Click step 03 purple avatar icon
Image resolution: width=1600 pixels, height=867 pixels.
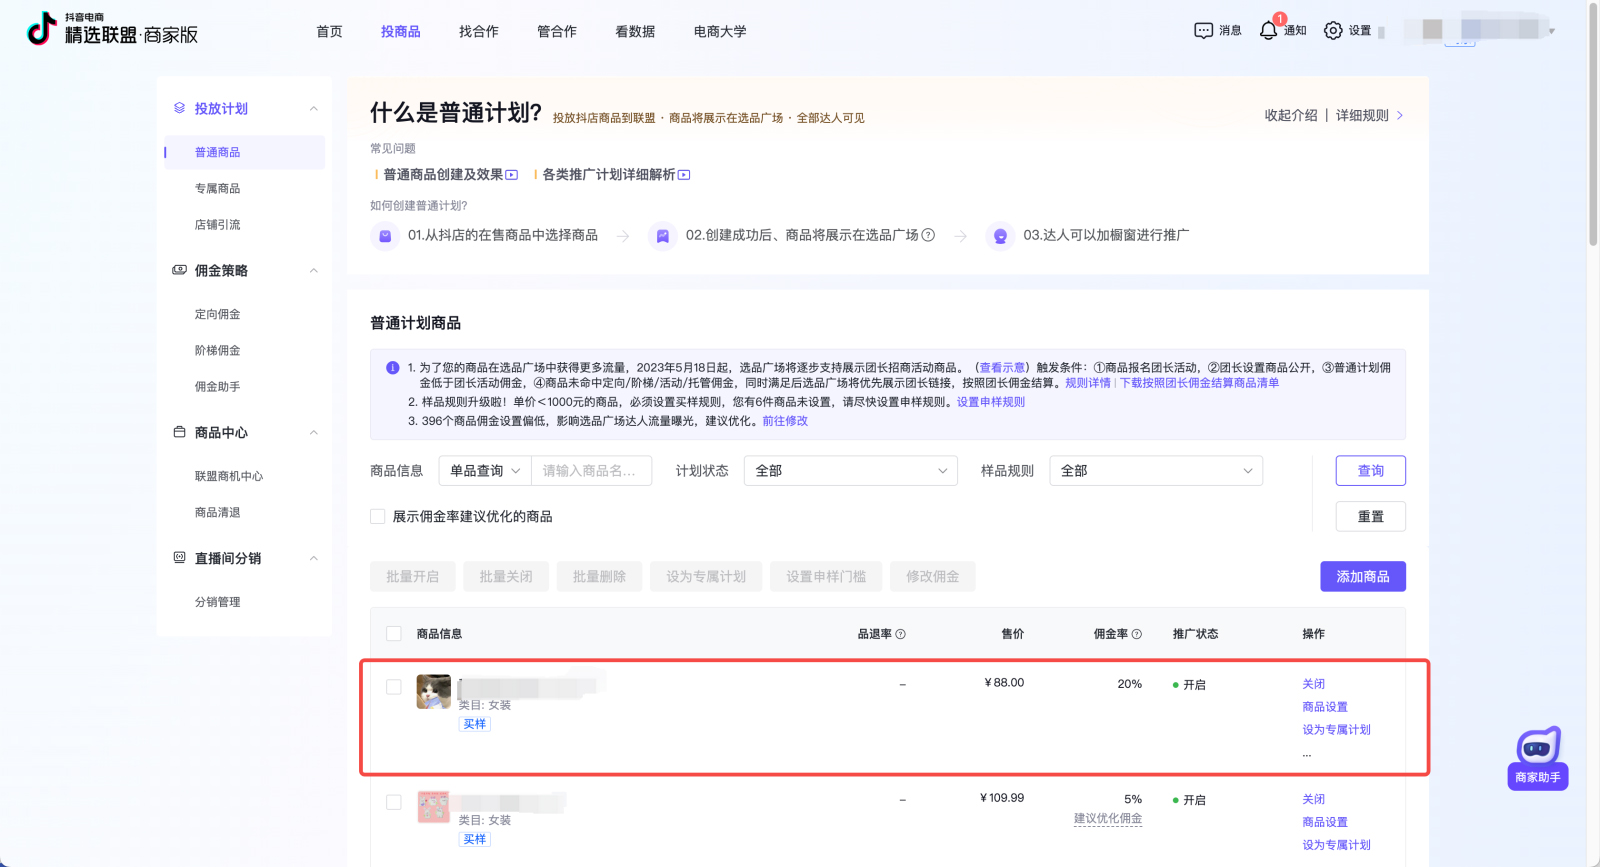coord(1000,236)
